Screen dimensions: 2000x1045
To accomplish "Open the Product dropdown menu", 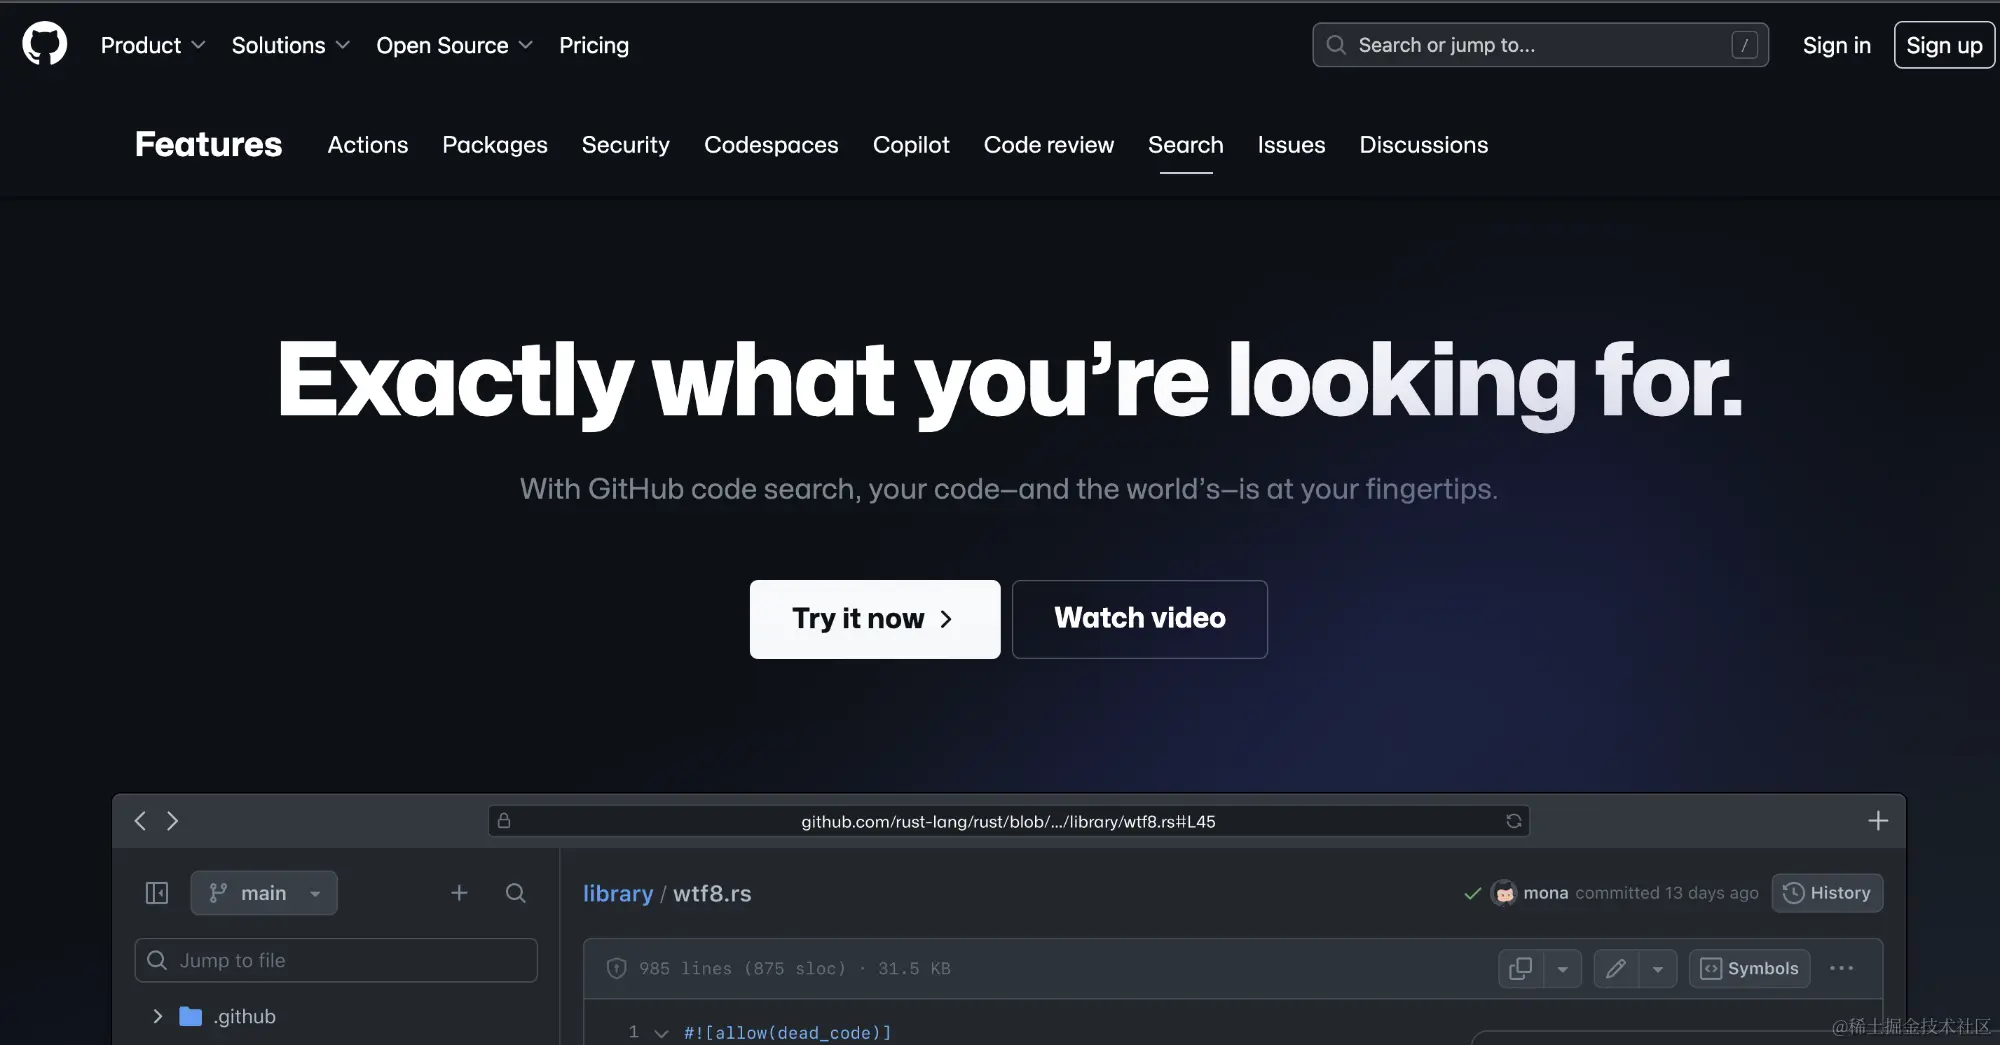I will pyautogui.click(x=153, y=45).
